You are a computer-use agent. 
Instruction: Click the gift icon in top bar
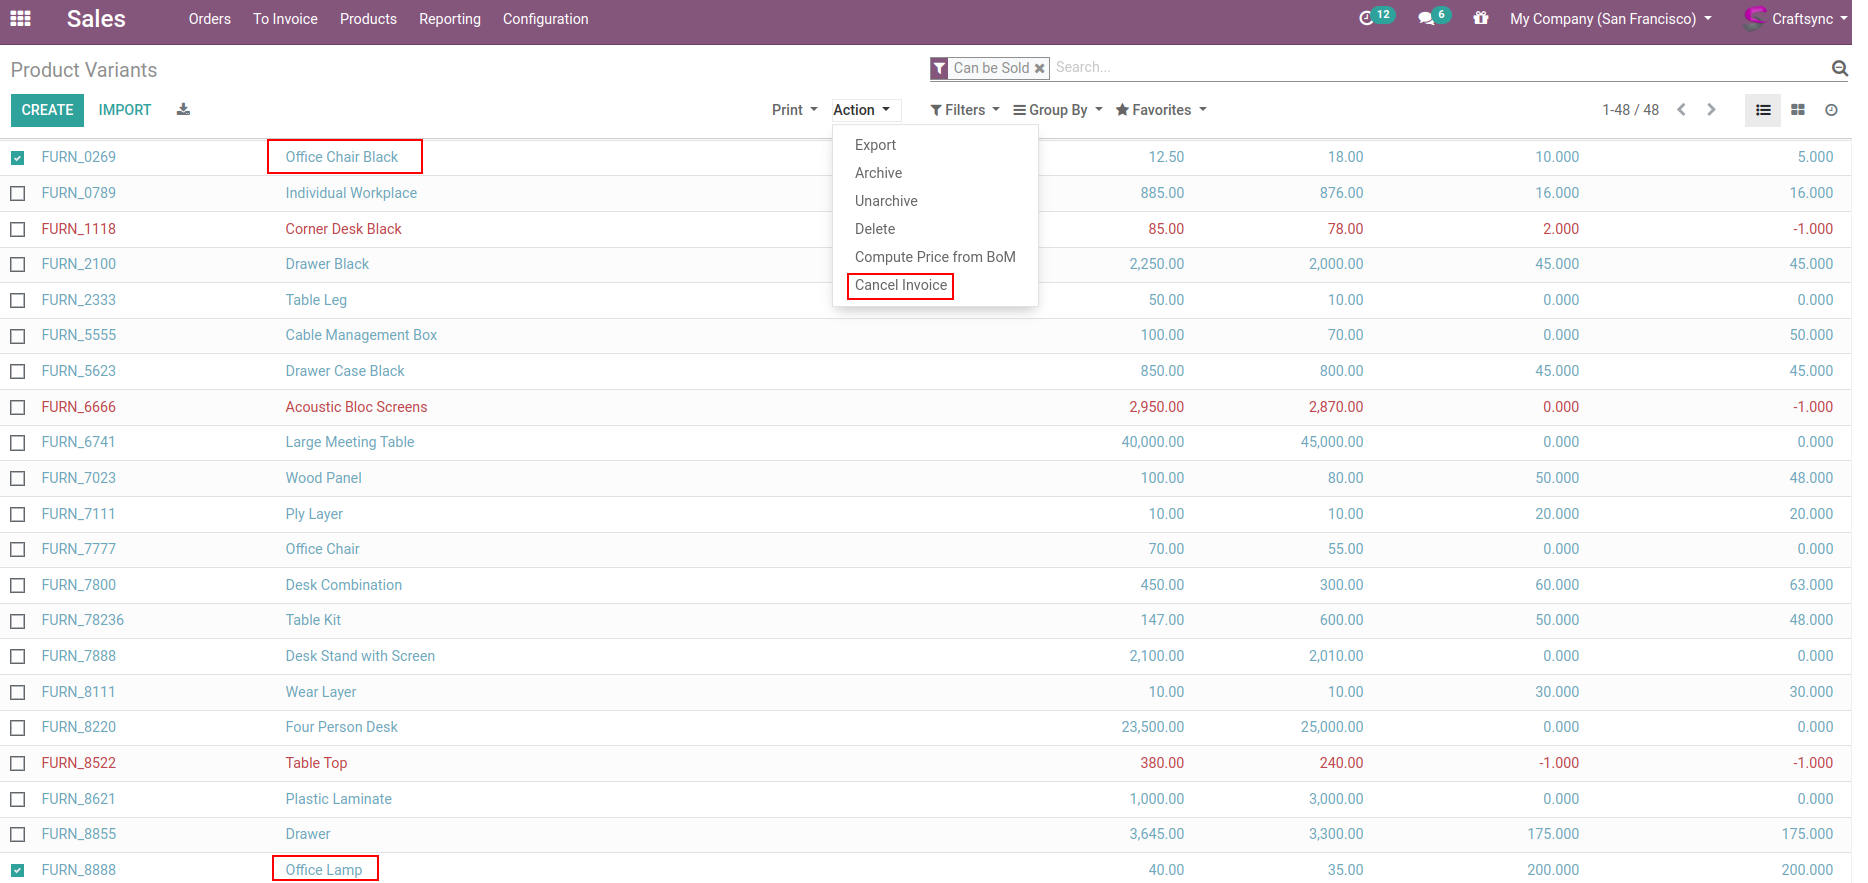click(x=1481, y=19)
